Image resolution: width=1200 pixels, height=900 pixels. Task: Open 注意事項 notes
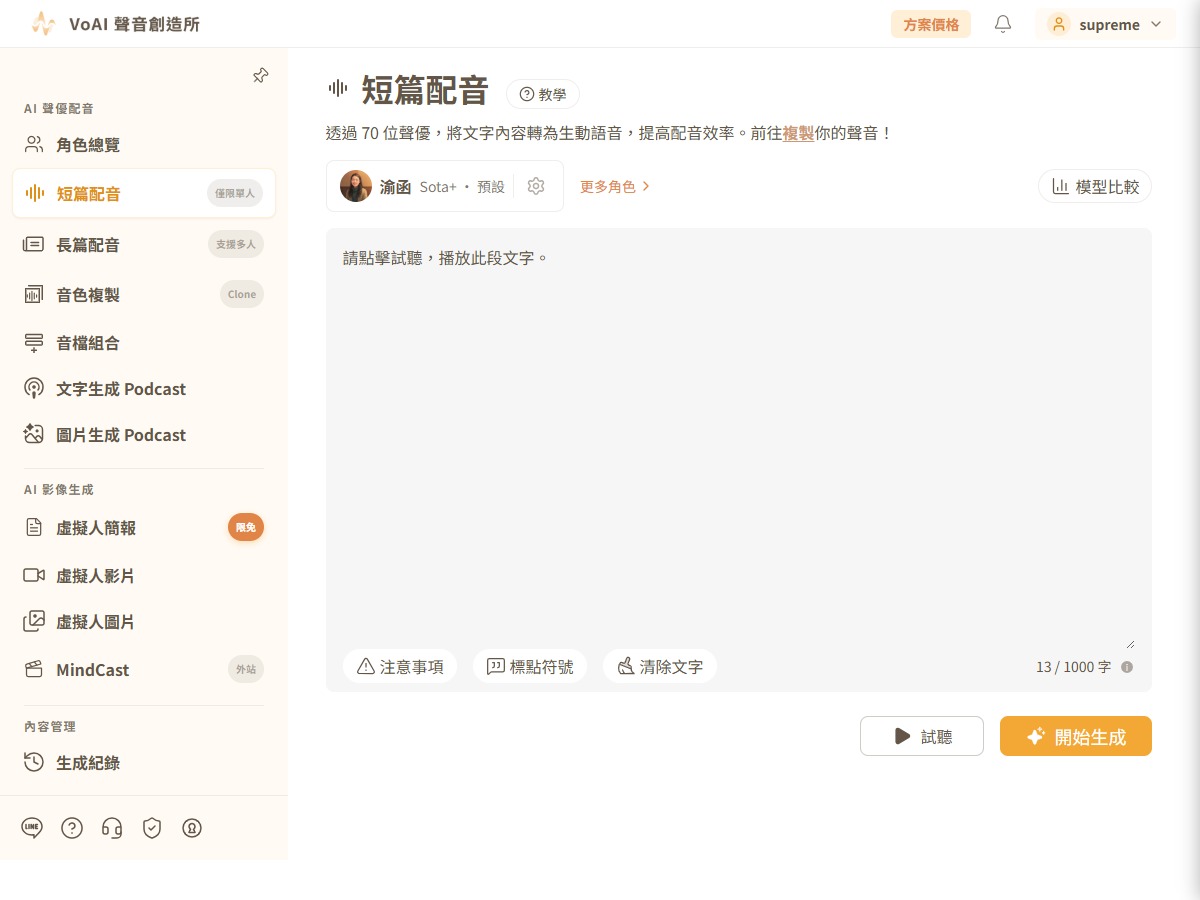[400, 666]
